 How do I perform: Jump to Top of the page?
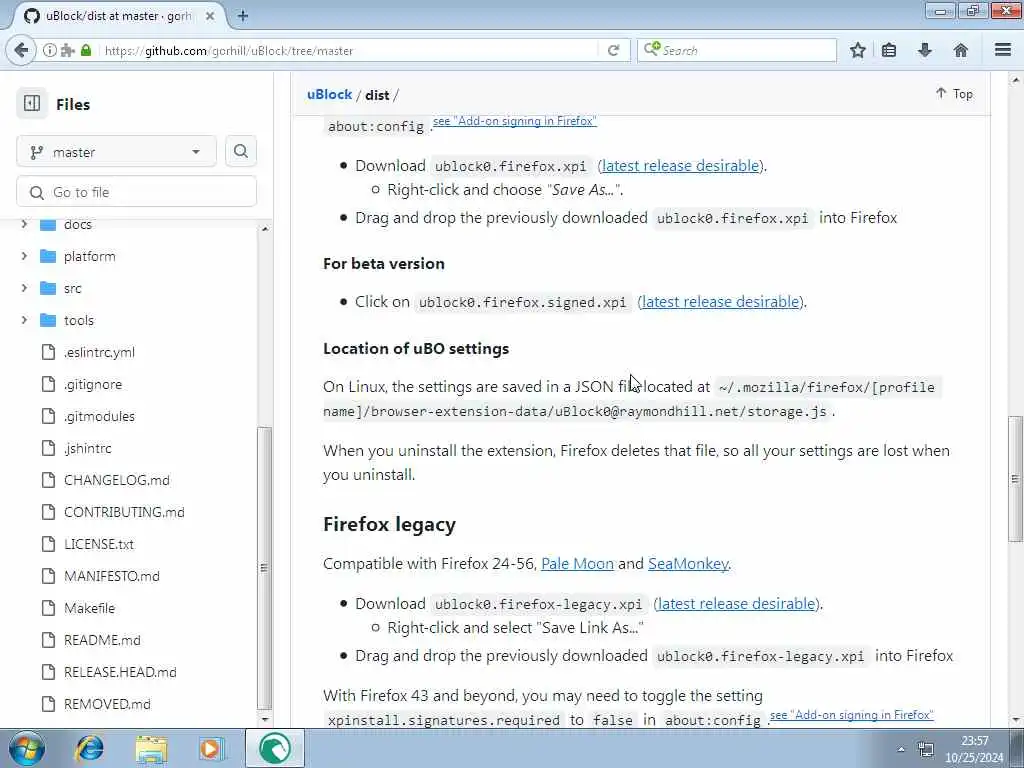(x=954, y=94)
